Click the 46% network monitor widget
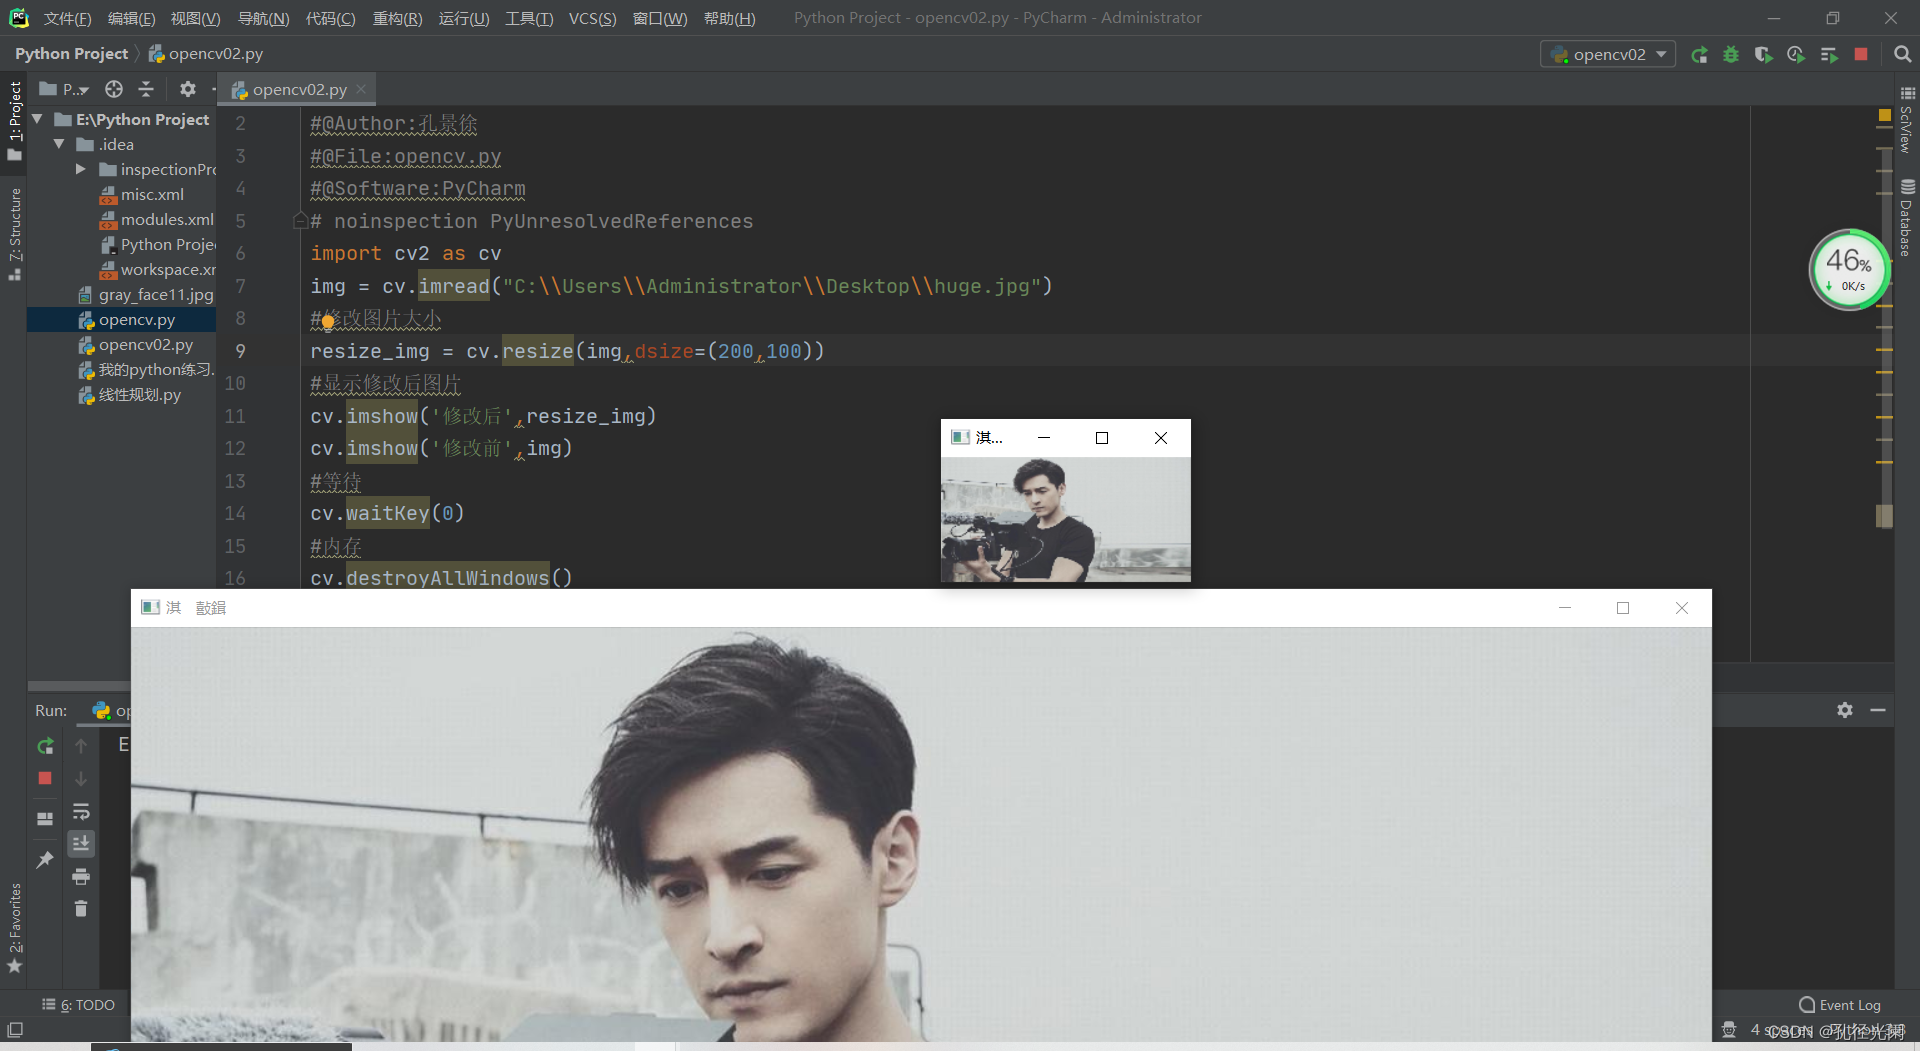 pyautogui.click(x=1848, y=270)
